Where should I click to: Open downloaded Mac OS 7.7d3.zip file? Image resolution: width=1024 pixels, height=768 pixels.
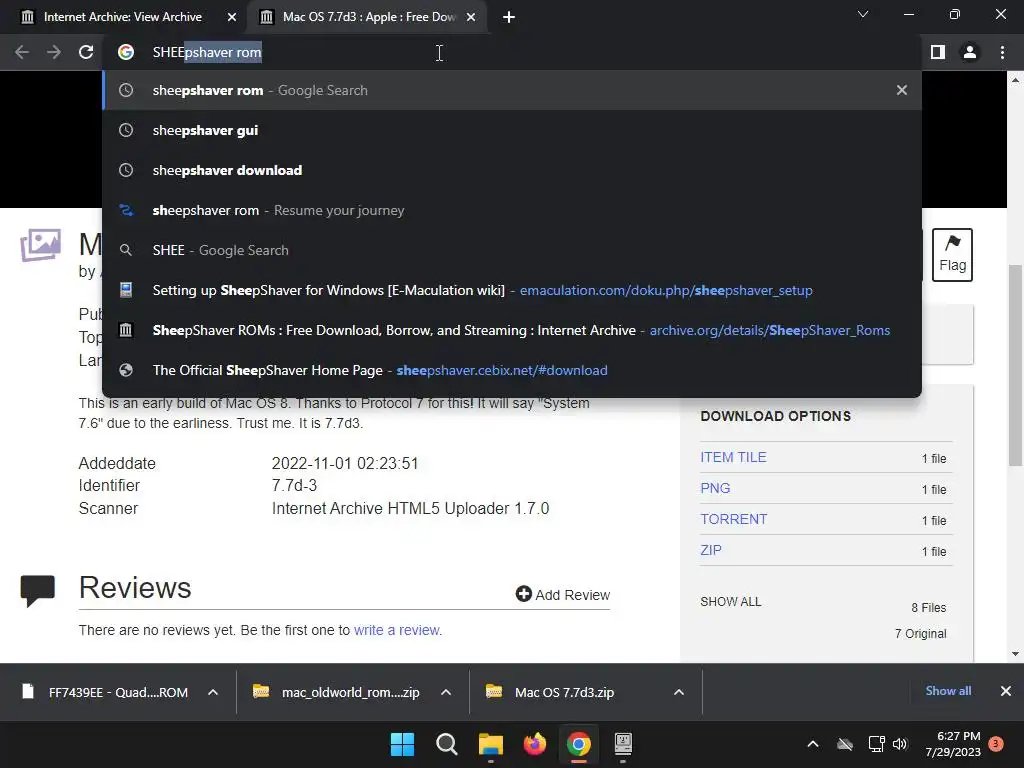coord(552,692)
